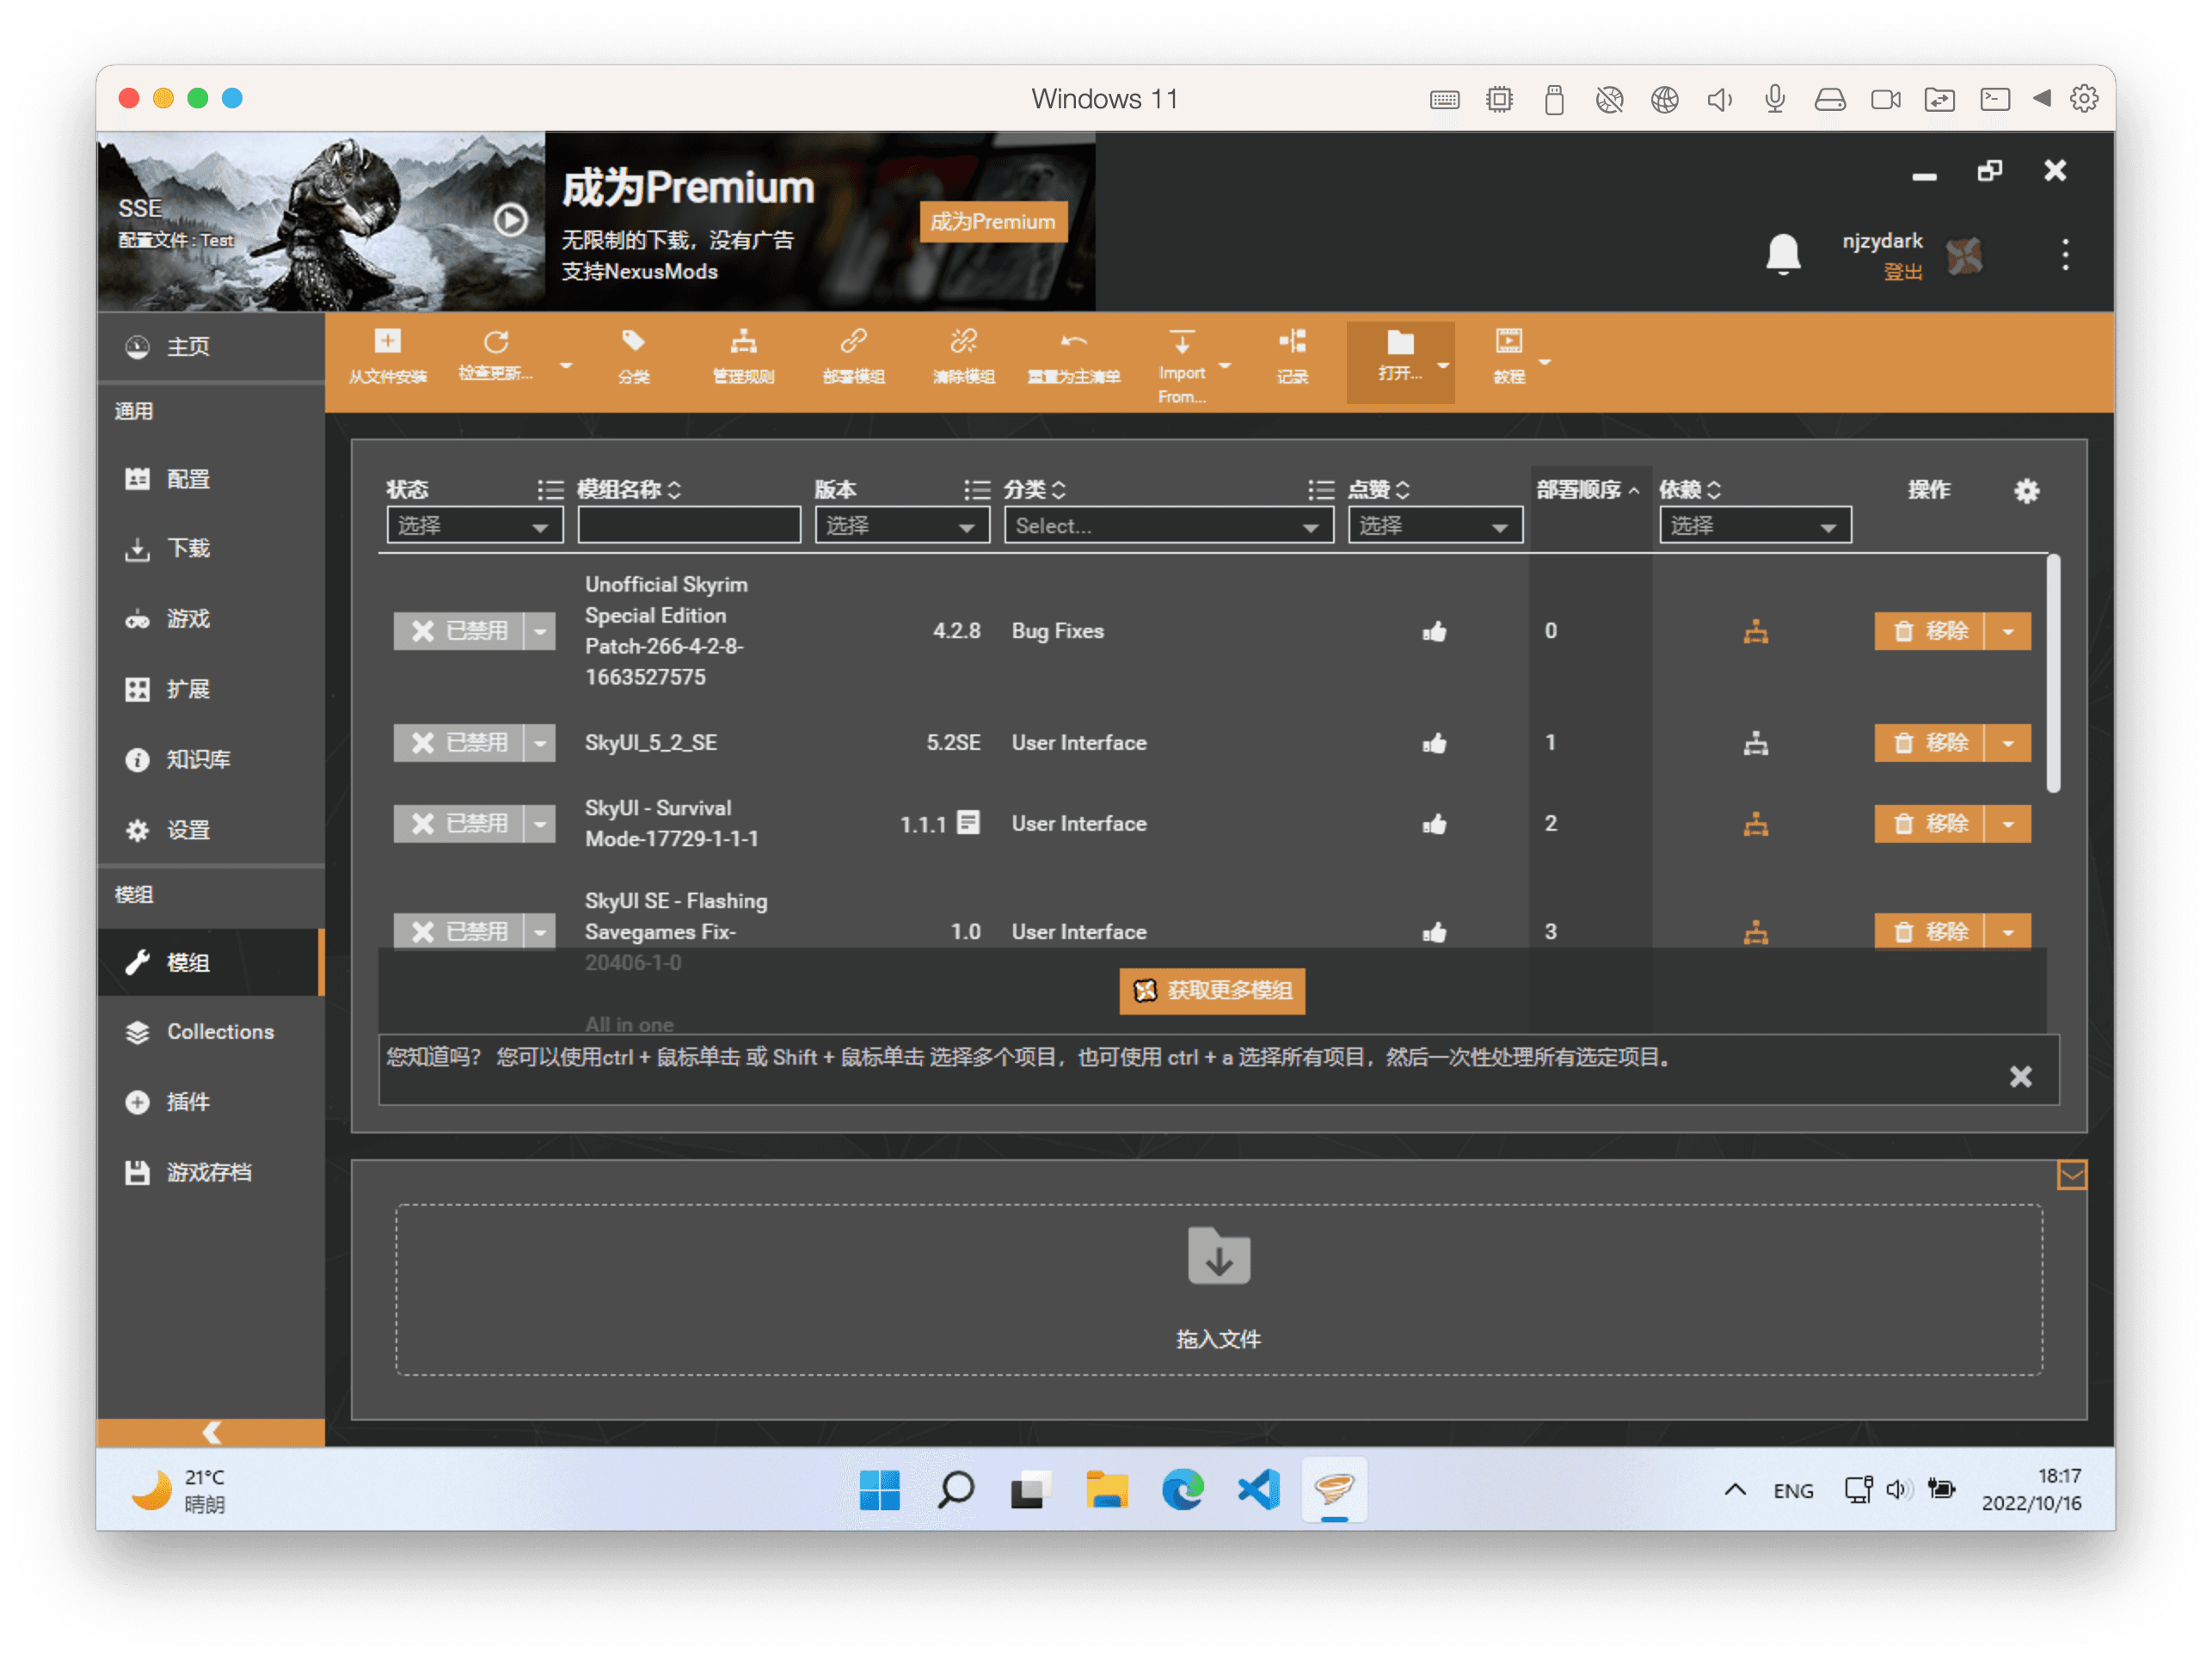Screen dimensions: 2212x1658
Task: Click dependency icon in SkyUI_5_2_SE row
Action: (1755, 743)
